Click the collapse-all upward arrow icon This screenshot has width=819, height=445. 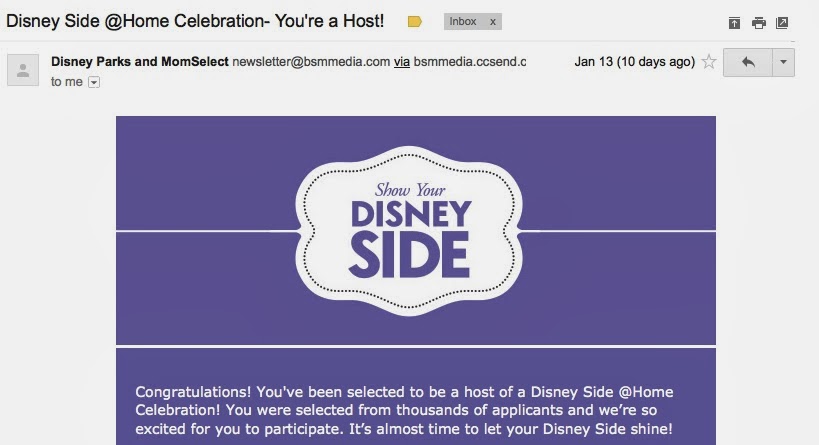tap(734, 23)
